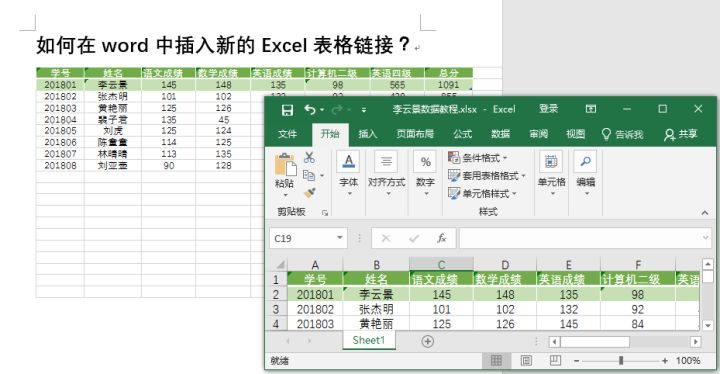This screenshot has height=374, width=720.
Task: Add a new sheet with plus icon
Action: [x=428, y=341]
